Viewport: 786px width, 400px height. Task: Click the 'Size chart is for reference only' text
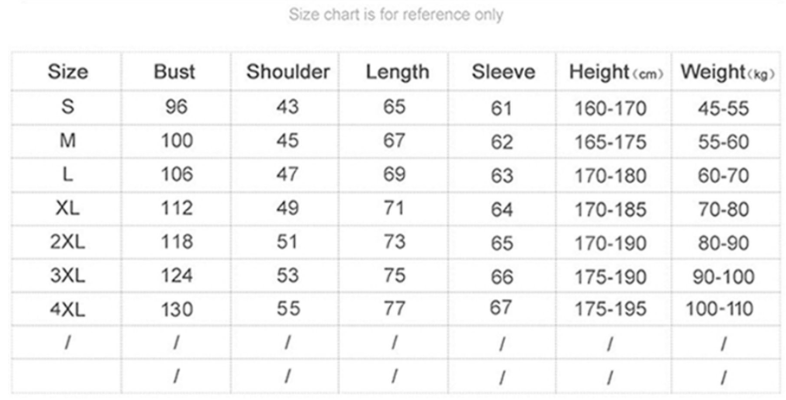[395, 15]
